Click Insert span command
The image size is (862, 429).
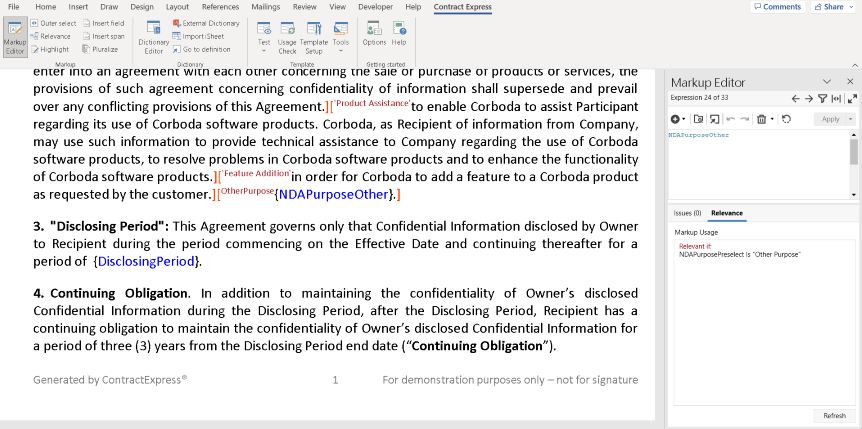click(104, 36)
